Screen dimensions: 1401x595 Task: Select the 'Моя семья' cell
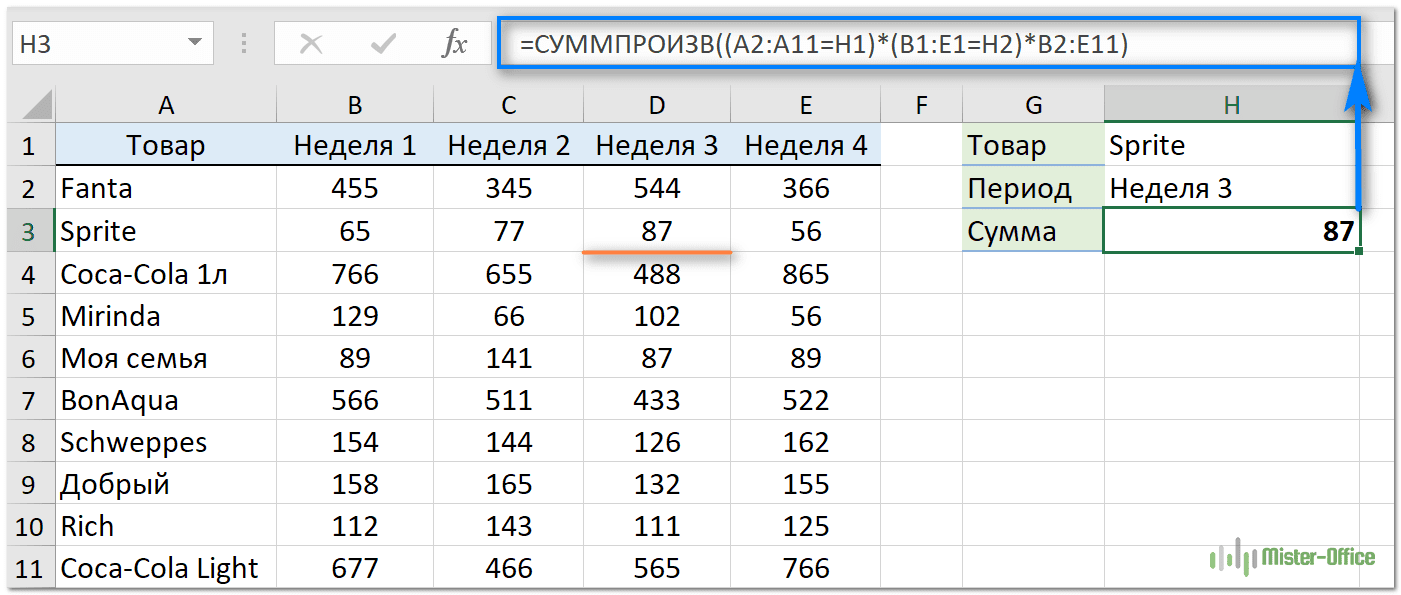(166, 358)
